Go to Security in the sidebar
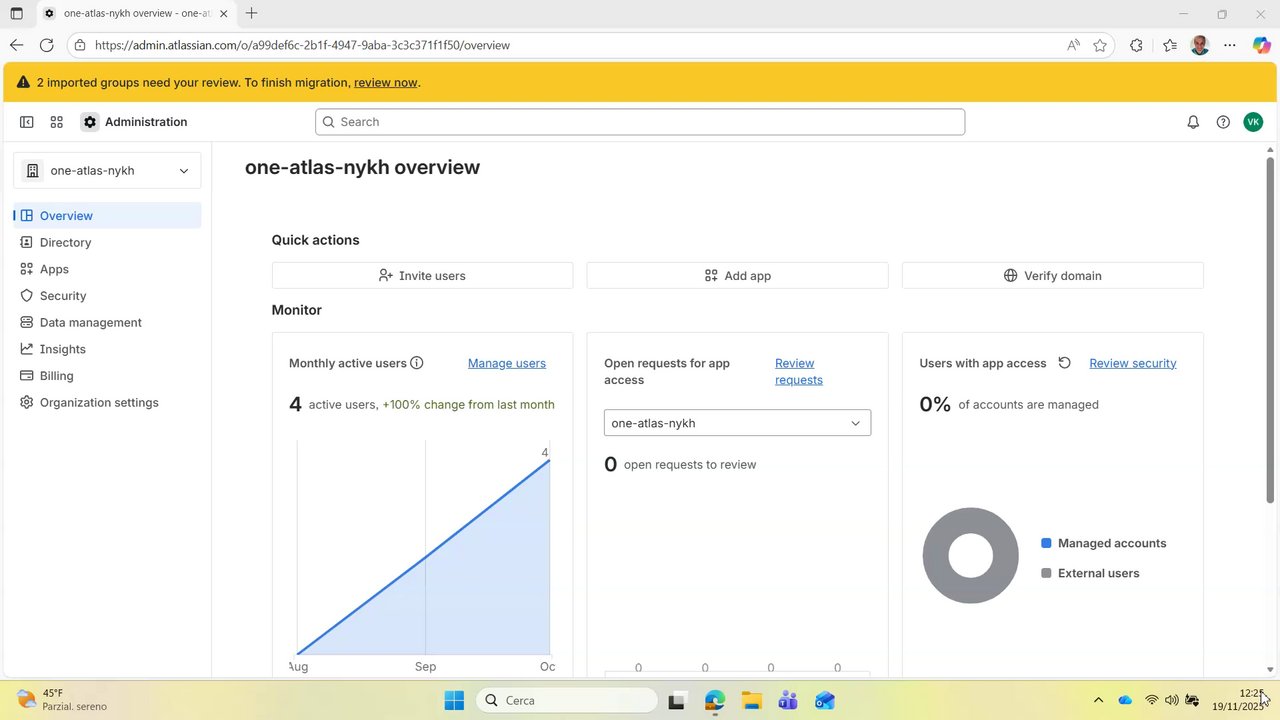 tap(107, 296)
